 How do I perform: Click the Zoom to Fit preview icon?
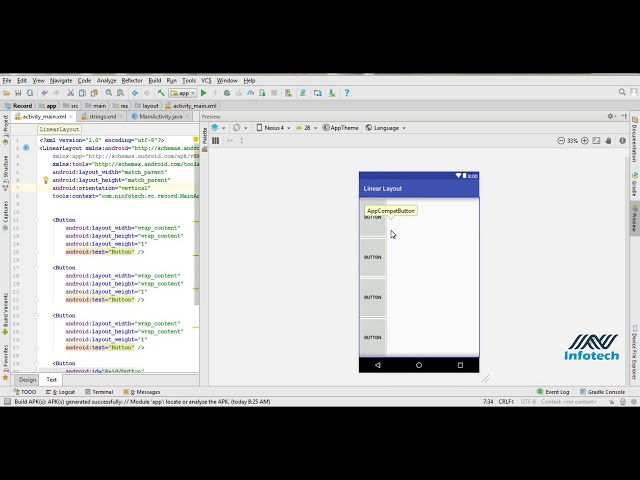pyautogui.click(x=596, y=140)
